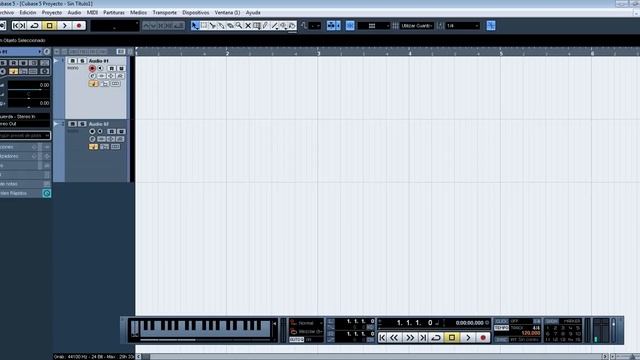Click transport panel Play button
This screenshot has width=640, height=360.
tap(468, 338)
